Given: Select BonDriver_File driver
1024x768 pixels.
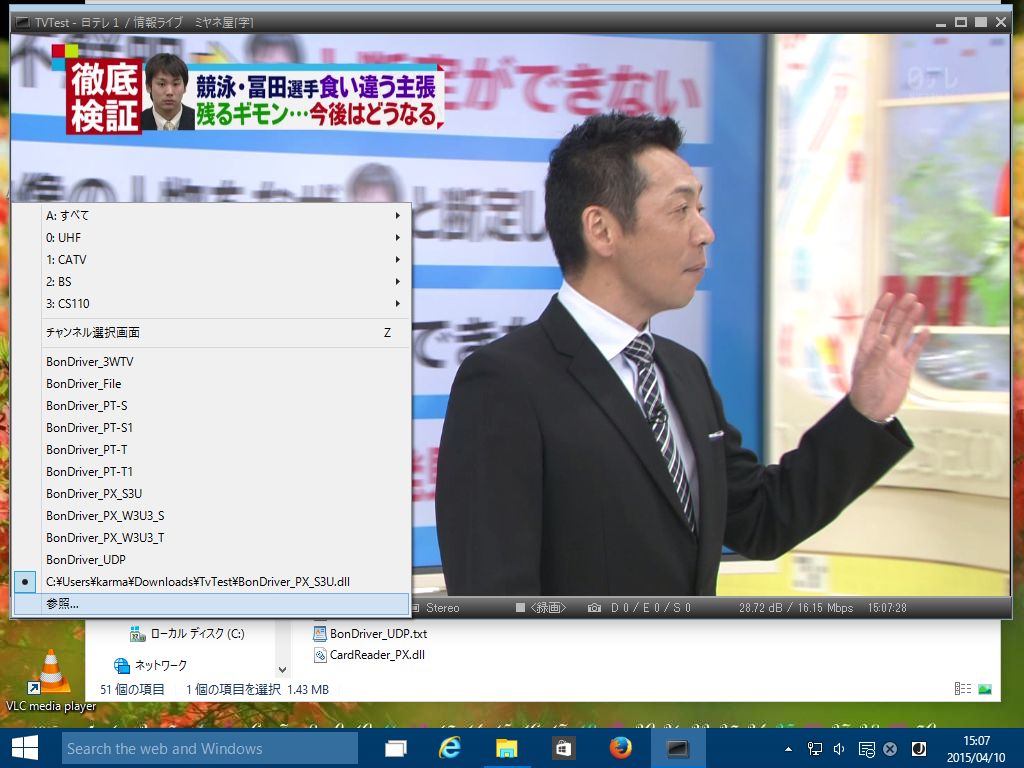Looking at the screenshot, I should pyautogui.click(x=212, y=384).
